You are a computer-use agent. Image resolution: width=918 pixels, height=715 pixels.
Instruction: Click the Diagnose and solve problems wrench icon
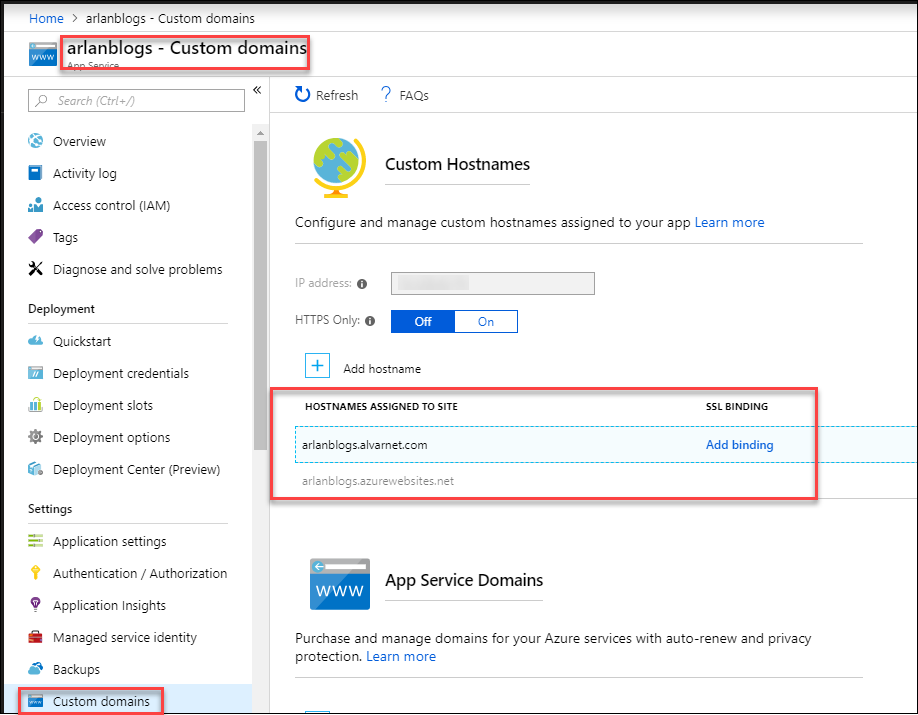pyautogui.click(x=36, y=269)
